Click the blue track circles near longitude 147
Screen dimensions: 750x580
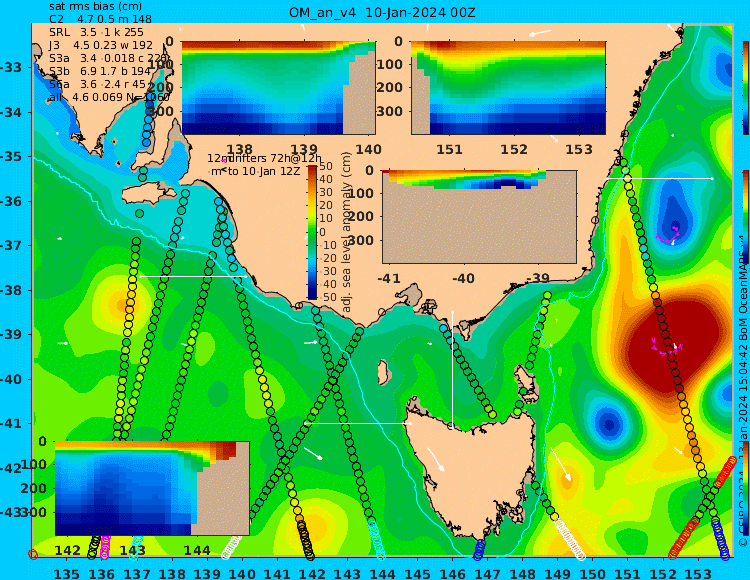point(479,549)
